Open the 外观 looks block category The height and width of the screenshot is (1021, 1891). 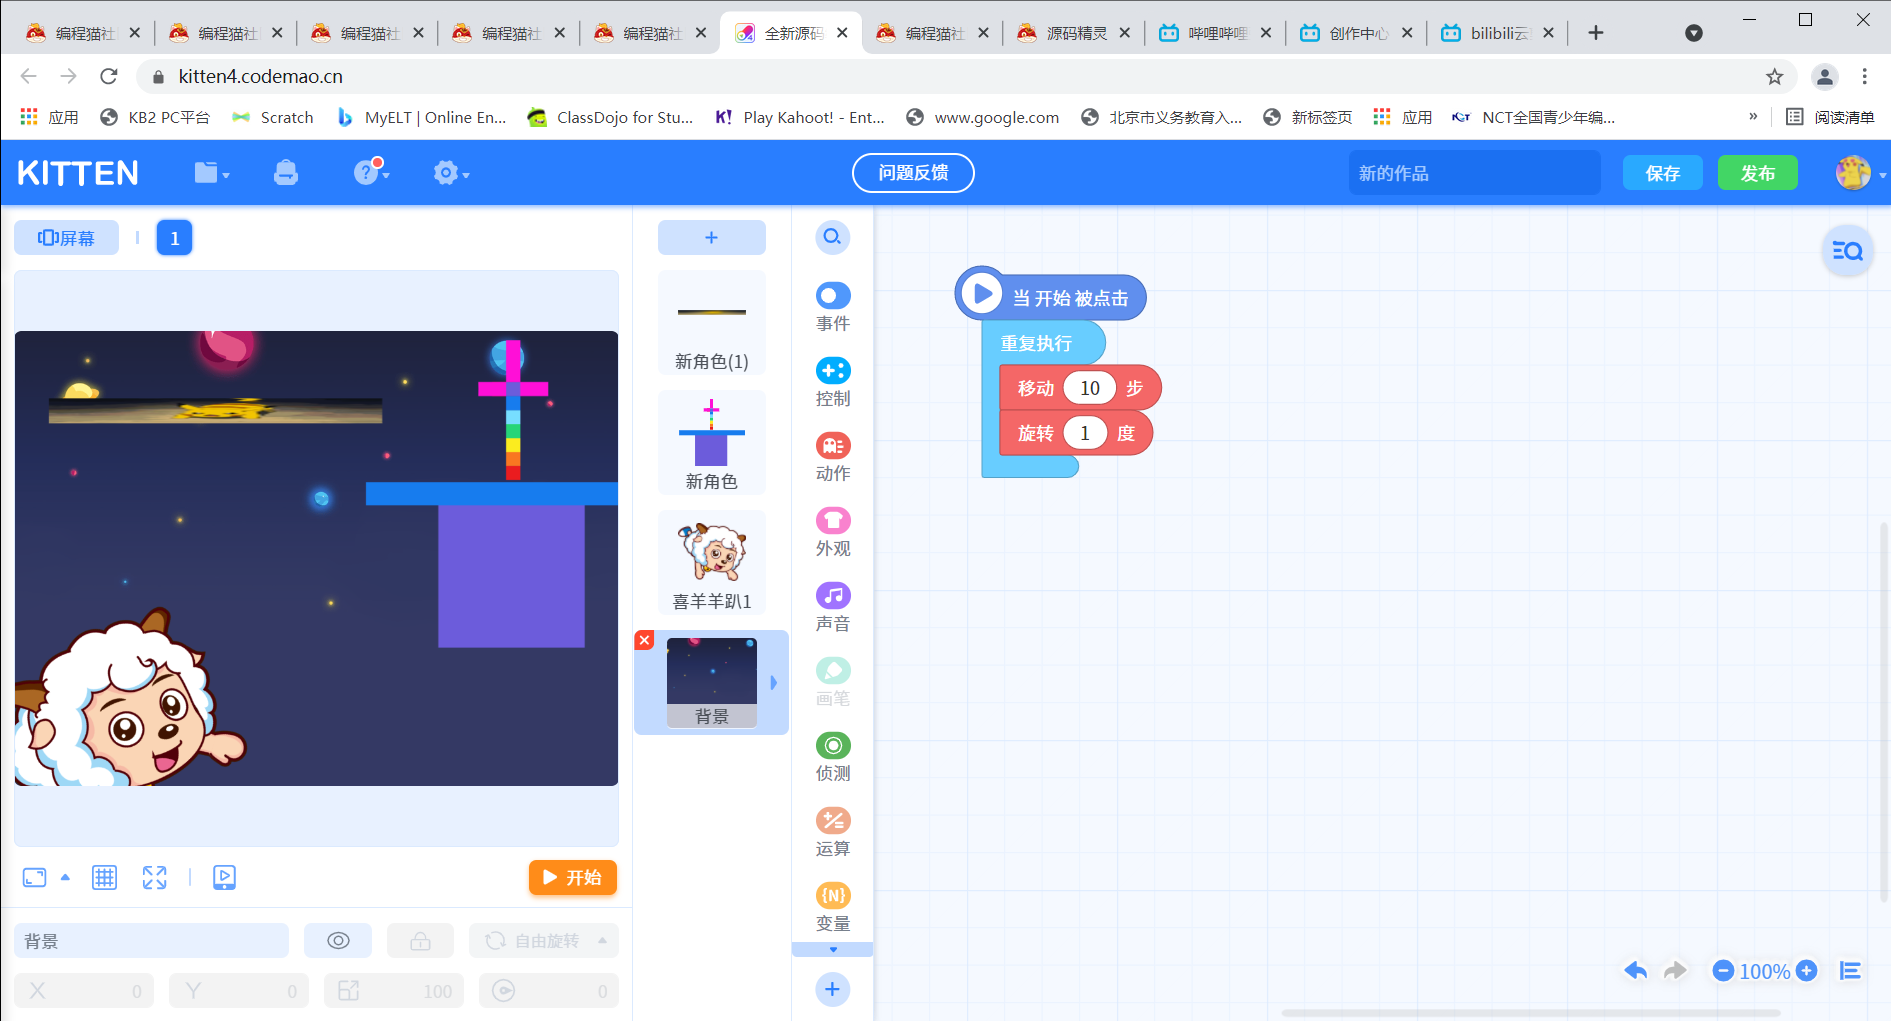pyautogui.click(x=833, y=532)
